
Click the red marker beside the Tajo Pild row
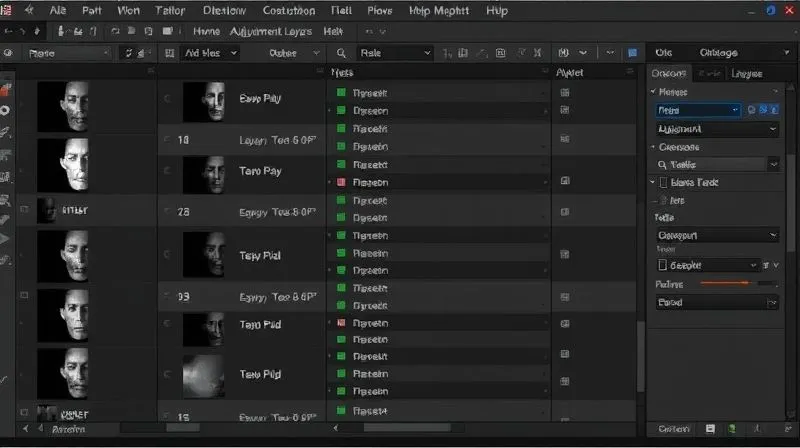pyautogui.click(x=341, y=323)
